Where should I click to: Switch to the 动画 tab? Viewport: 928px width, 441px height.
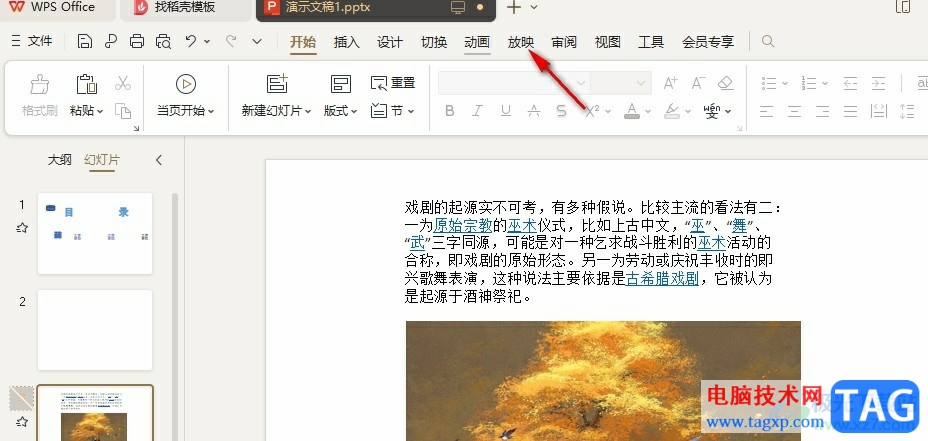pos(477,42)
